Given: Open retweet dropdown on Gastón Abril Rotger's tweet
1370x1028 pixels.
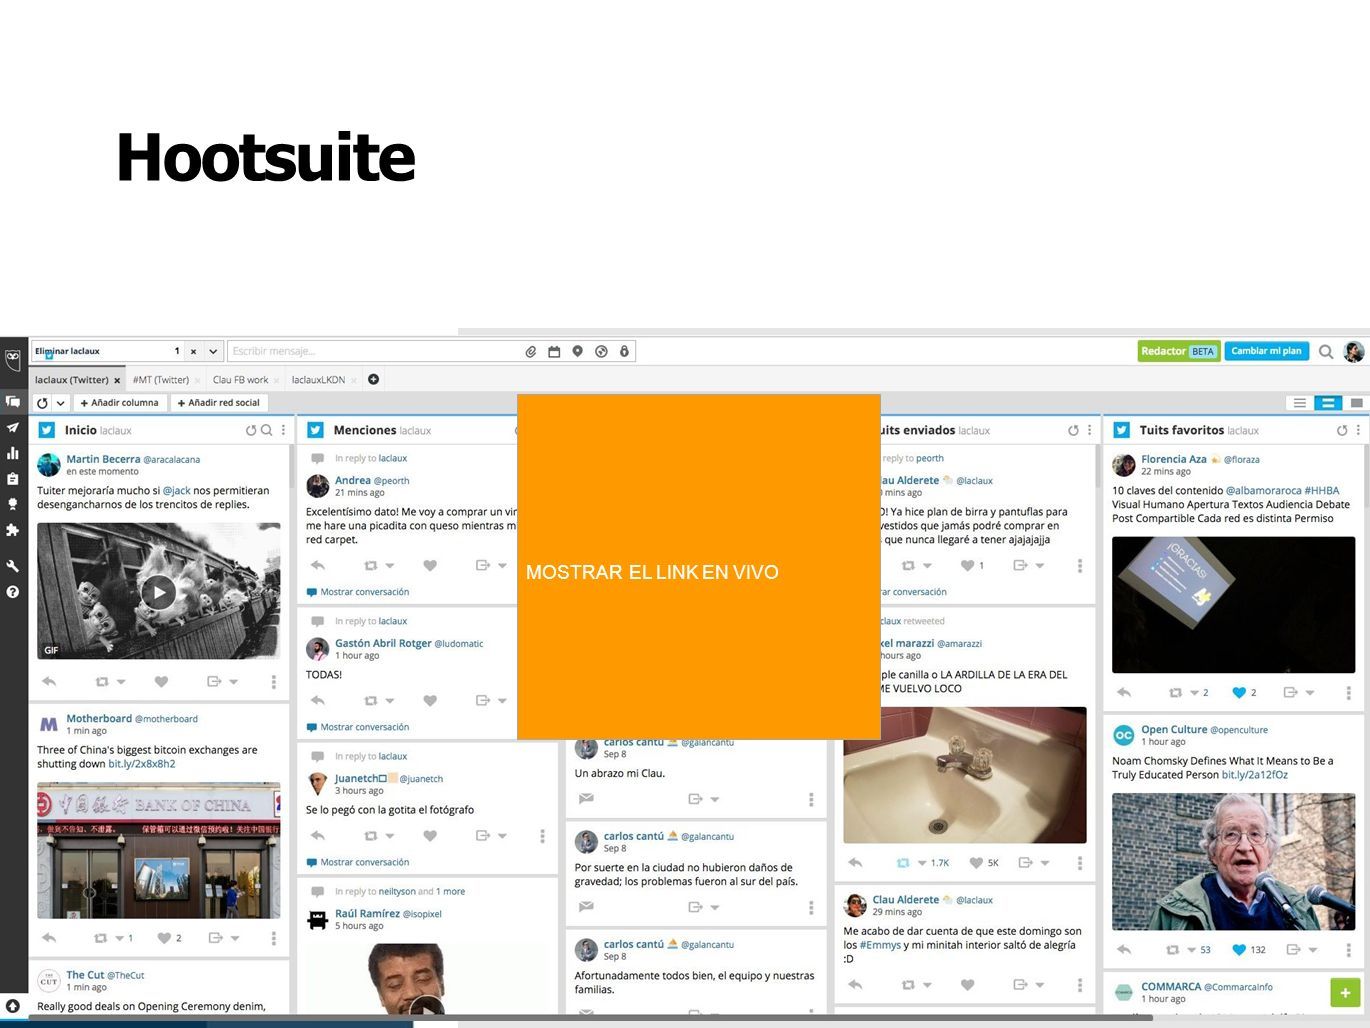Looking at the screenshot, I should (390, 701).
